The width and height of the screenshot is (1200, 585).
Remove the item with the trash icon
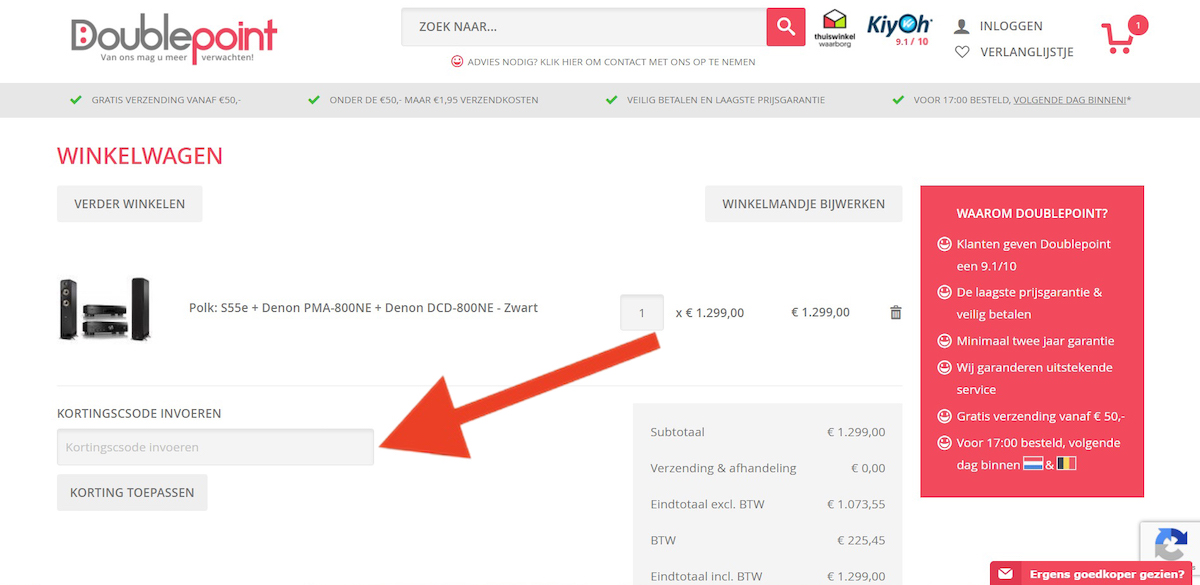[896, 312]
